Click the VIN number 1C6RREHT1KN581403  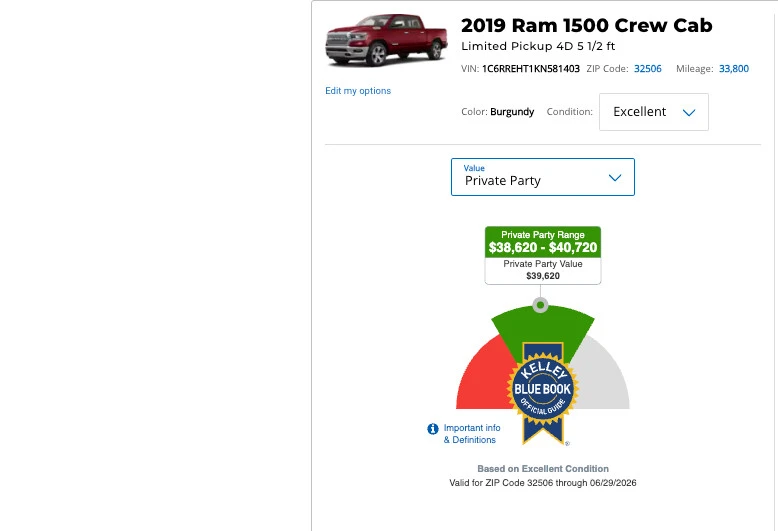click(x=530, y=69)
